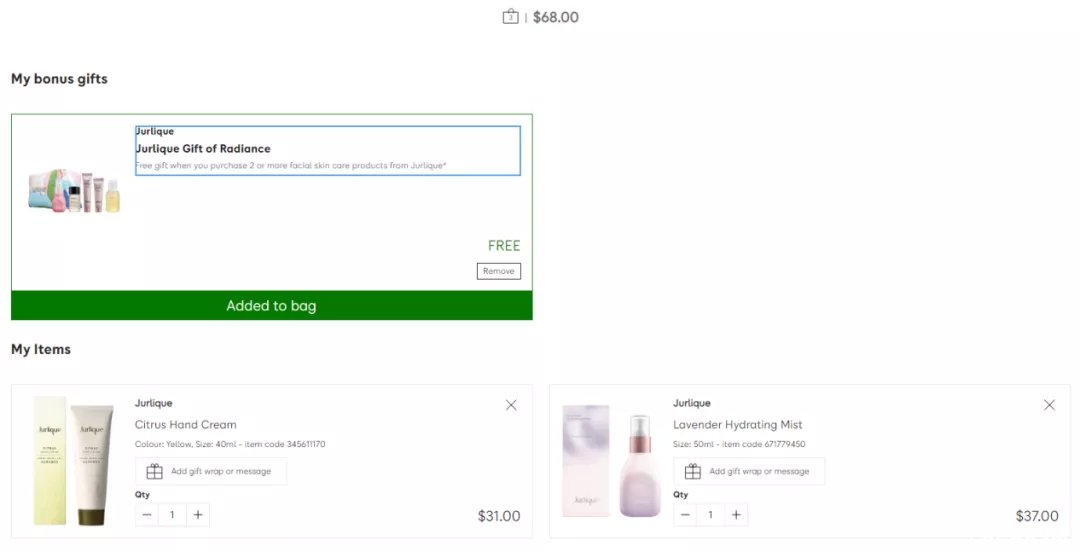This screenshot has width=1080, height=552.
Task: Increase Lavender Hydrating Mist quantity with plus
Action: coord(736,515)
